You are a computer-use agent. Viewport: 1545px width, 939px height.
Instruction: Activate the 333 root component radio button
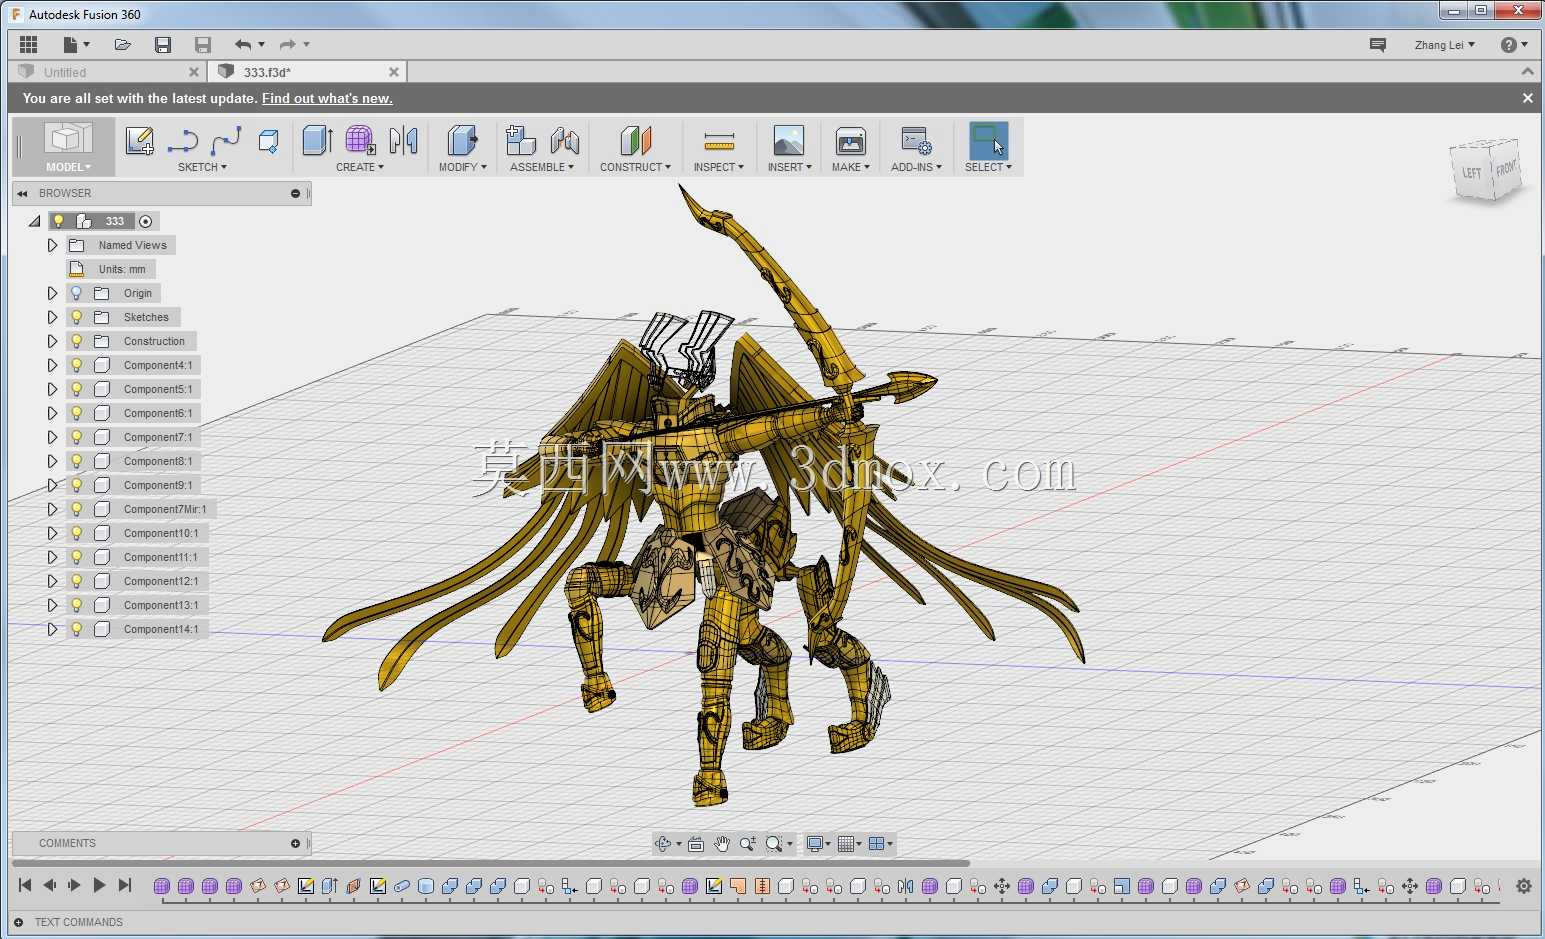click(146, 221)
